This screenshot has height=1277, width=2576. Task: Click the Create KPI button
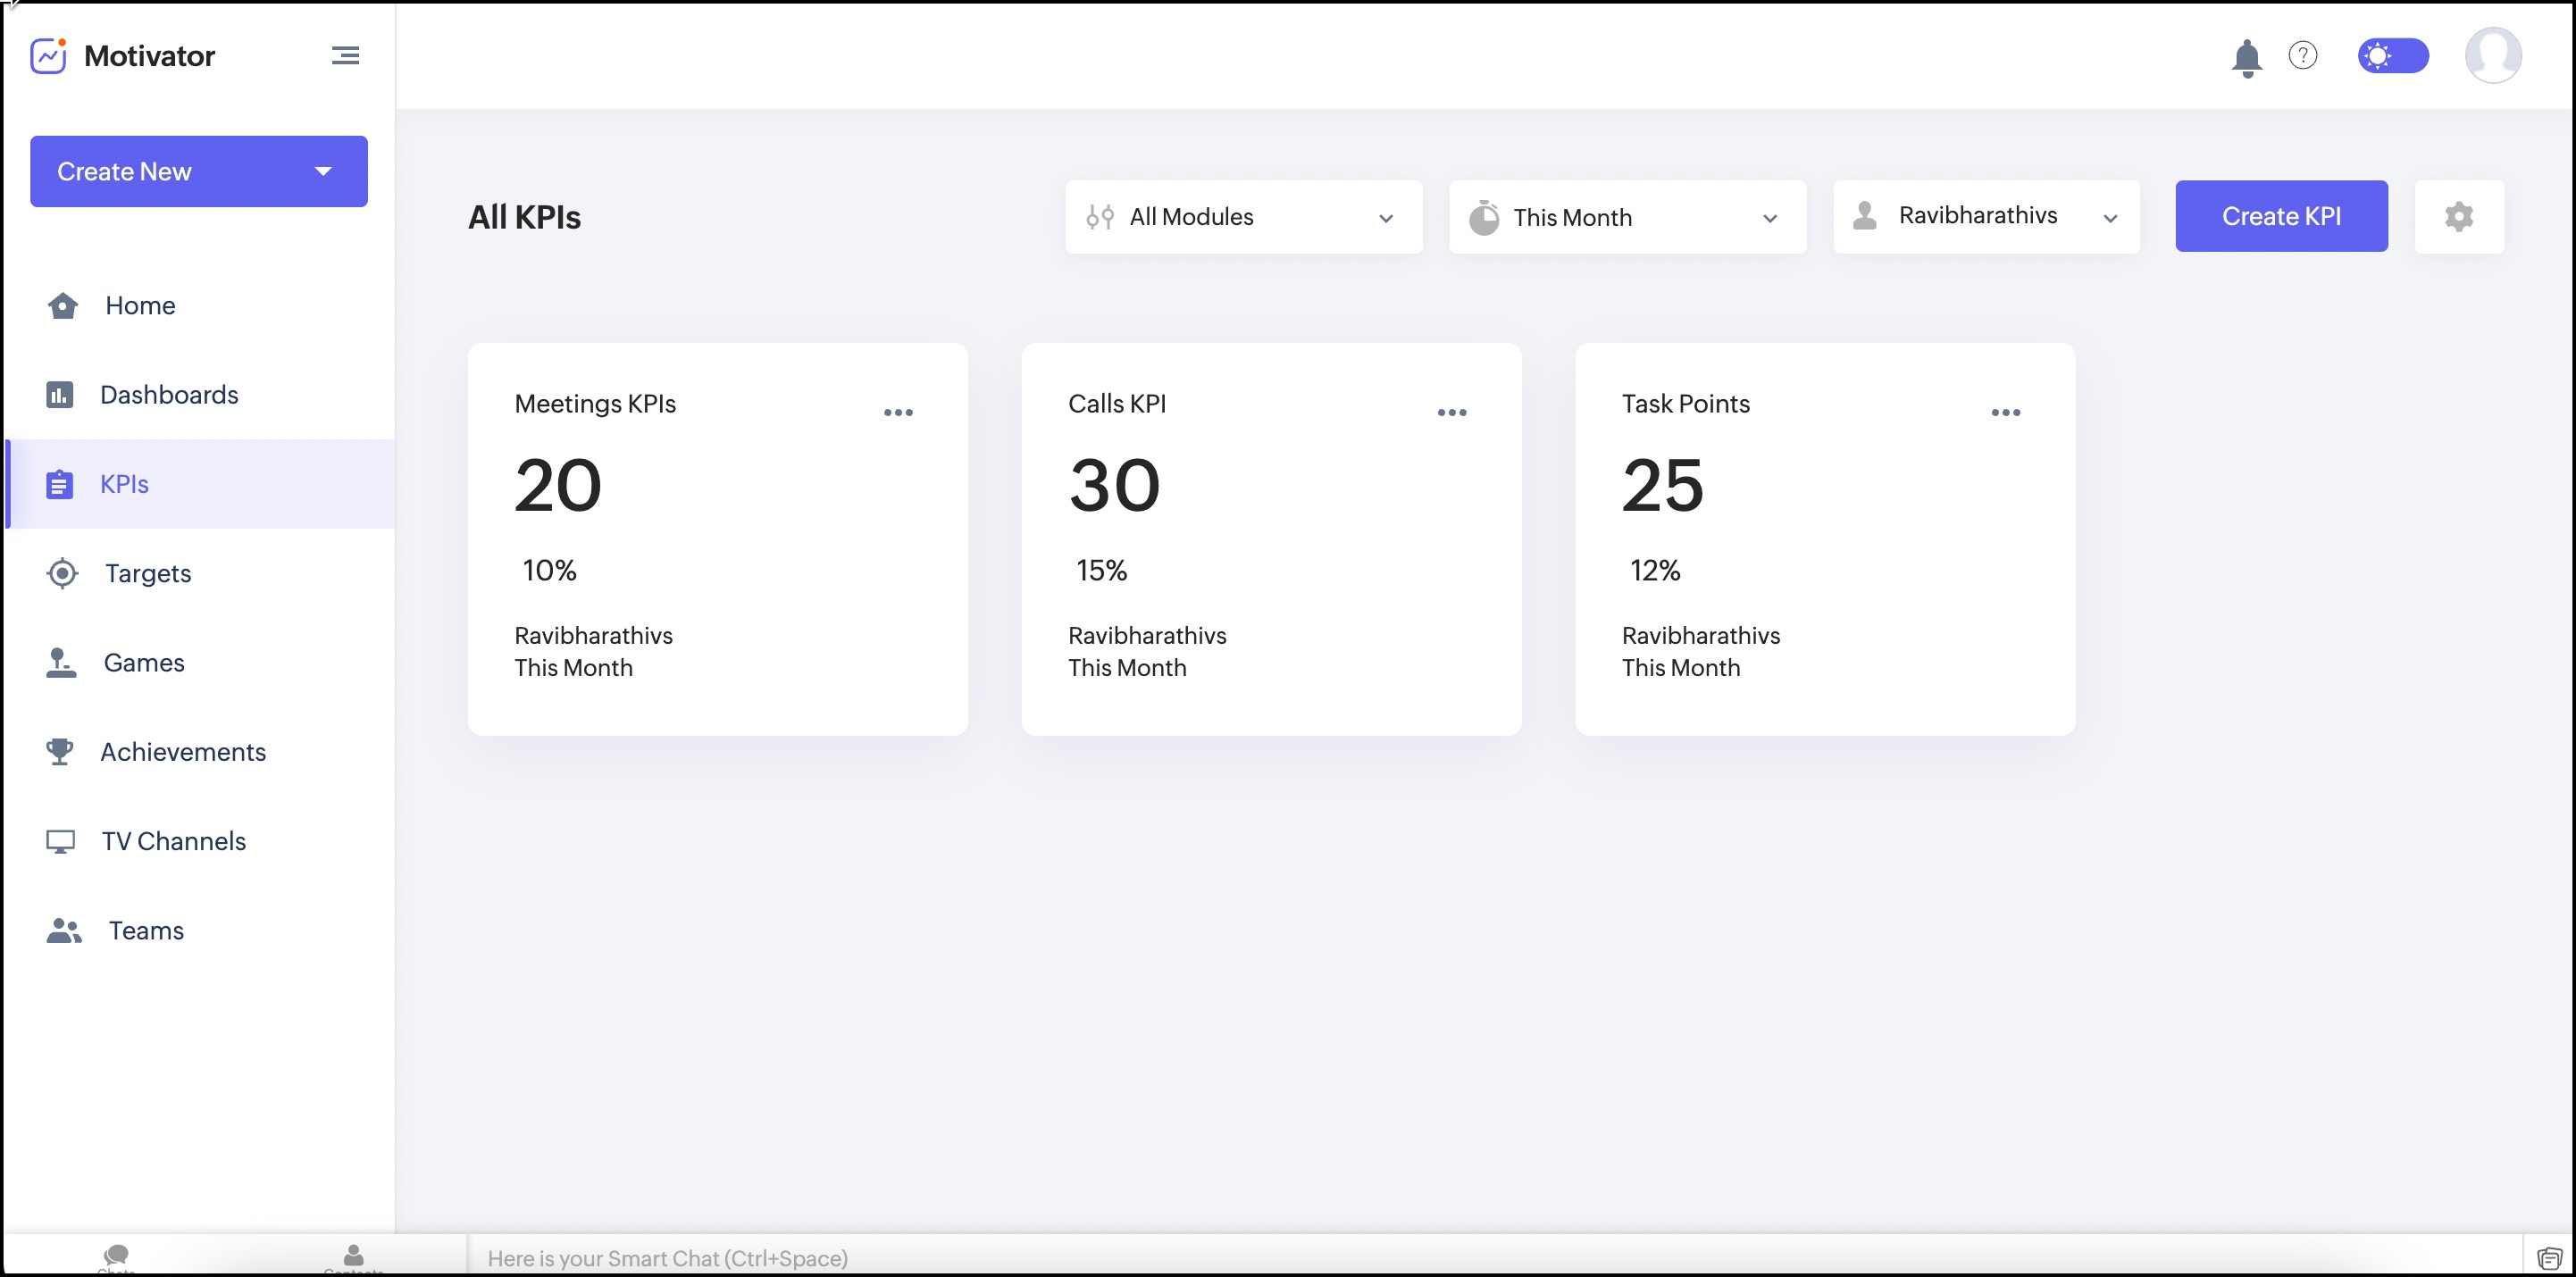[x=2280, y=216]
